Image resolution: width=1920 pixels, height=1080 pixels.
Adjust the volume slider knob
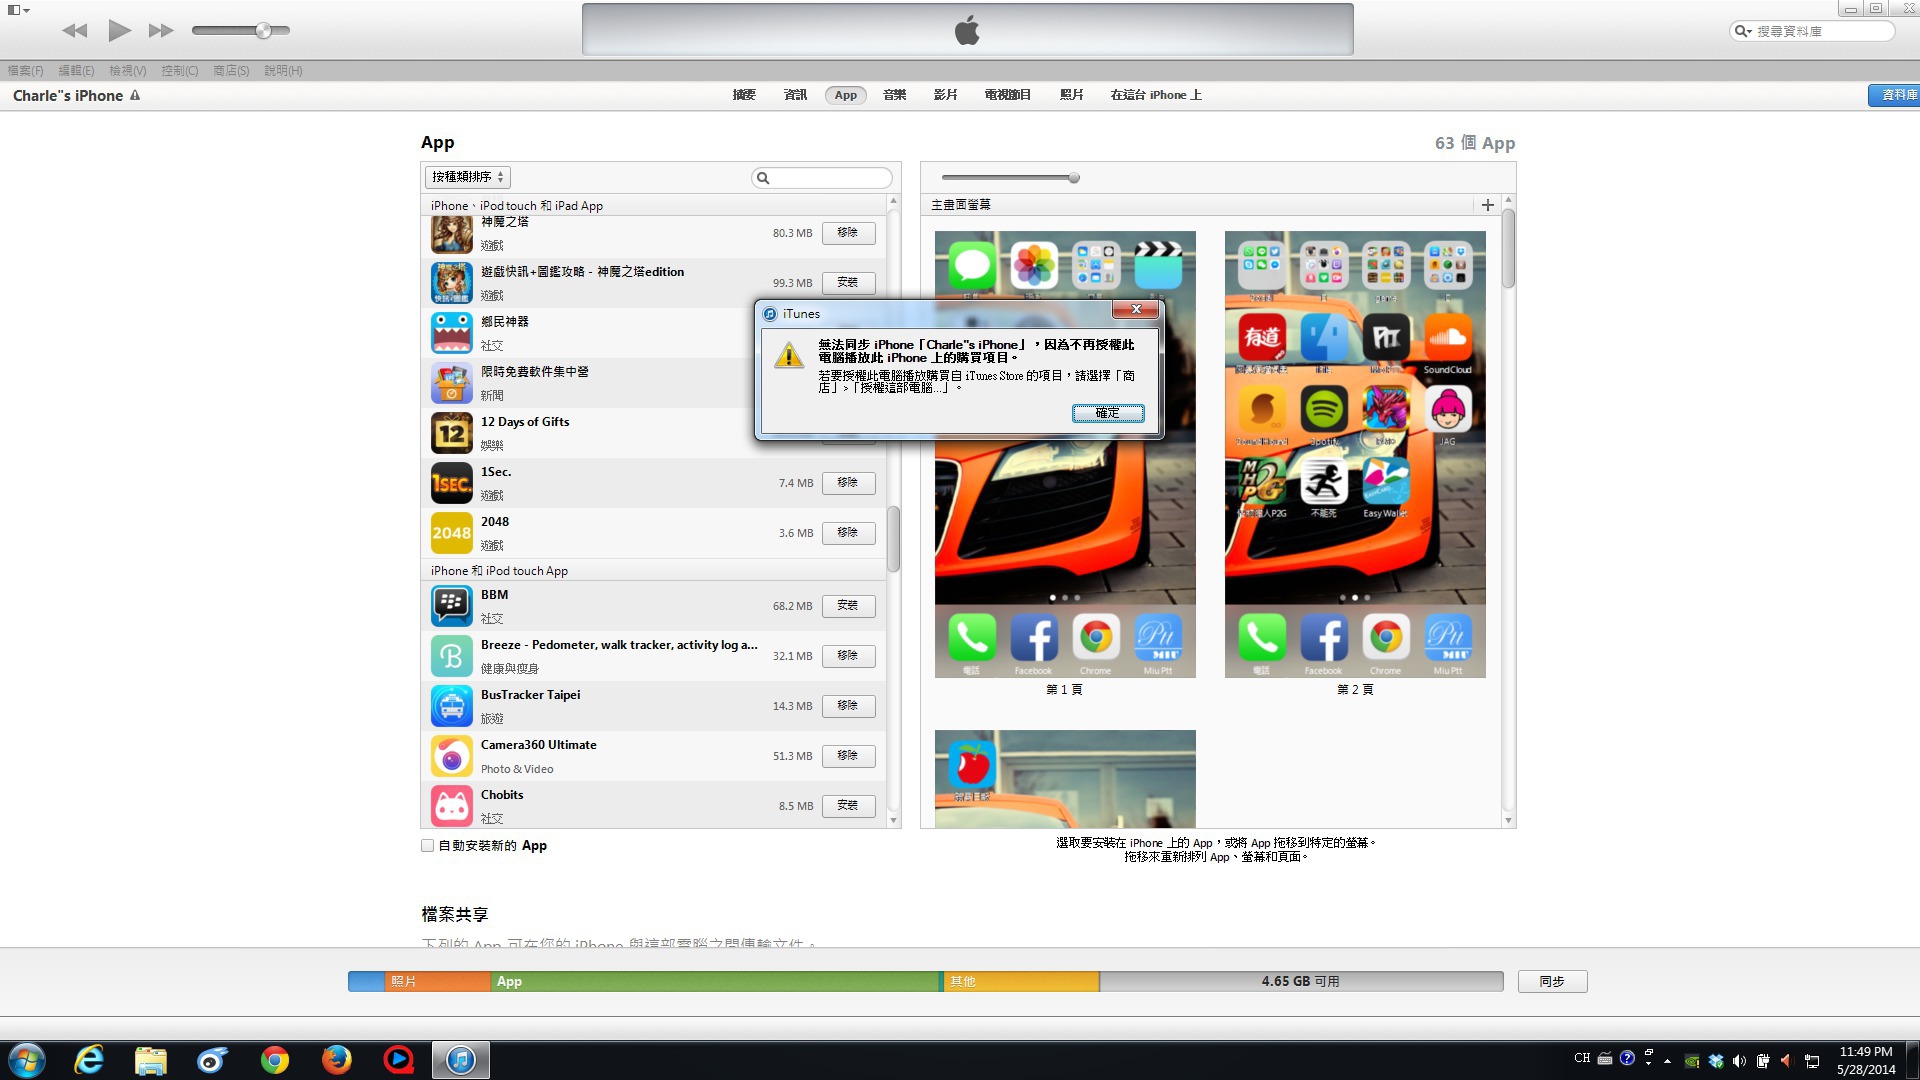click(263, 31)
